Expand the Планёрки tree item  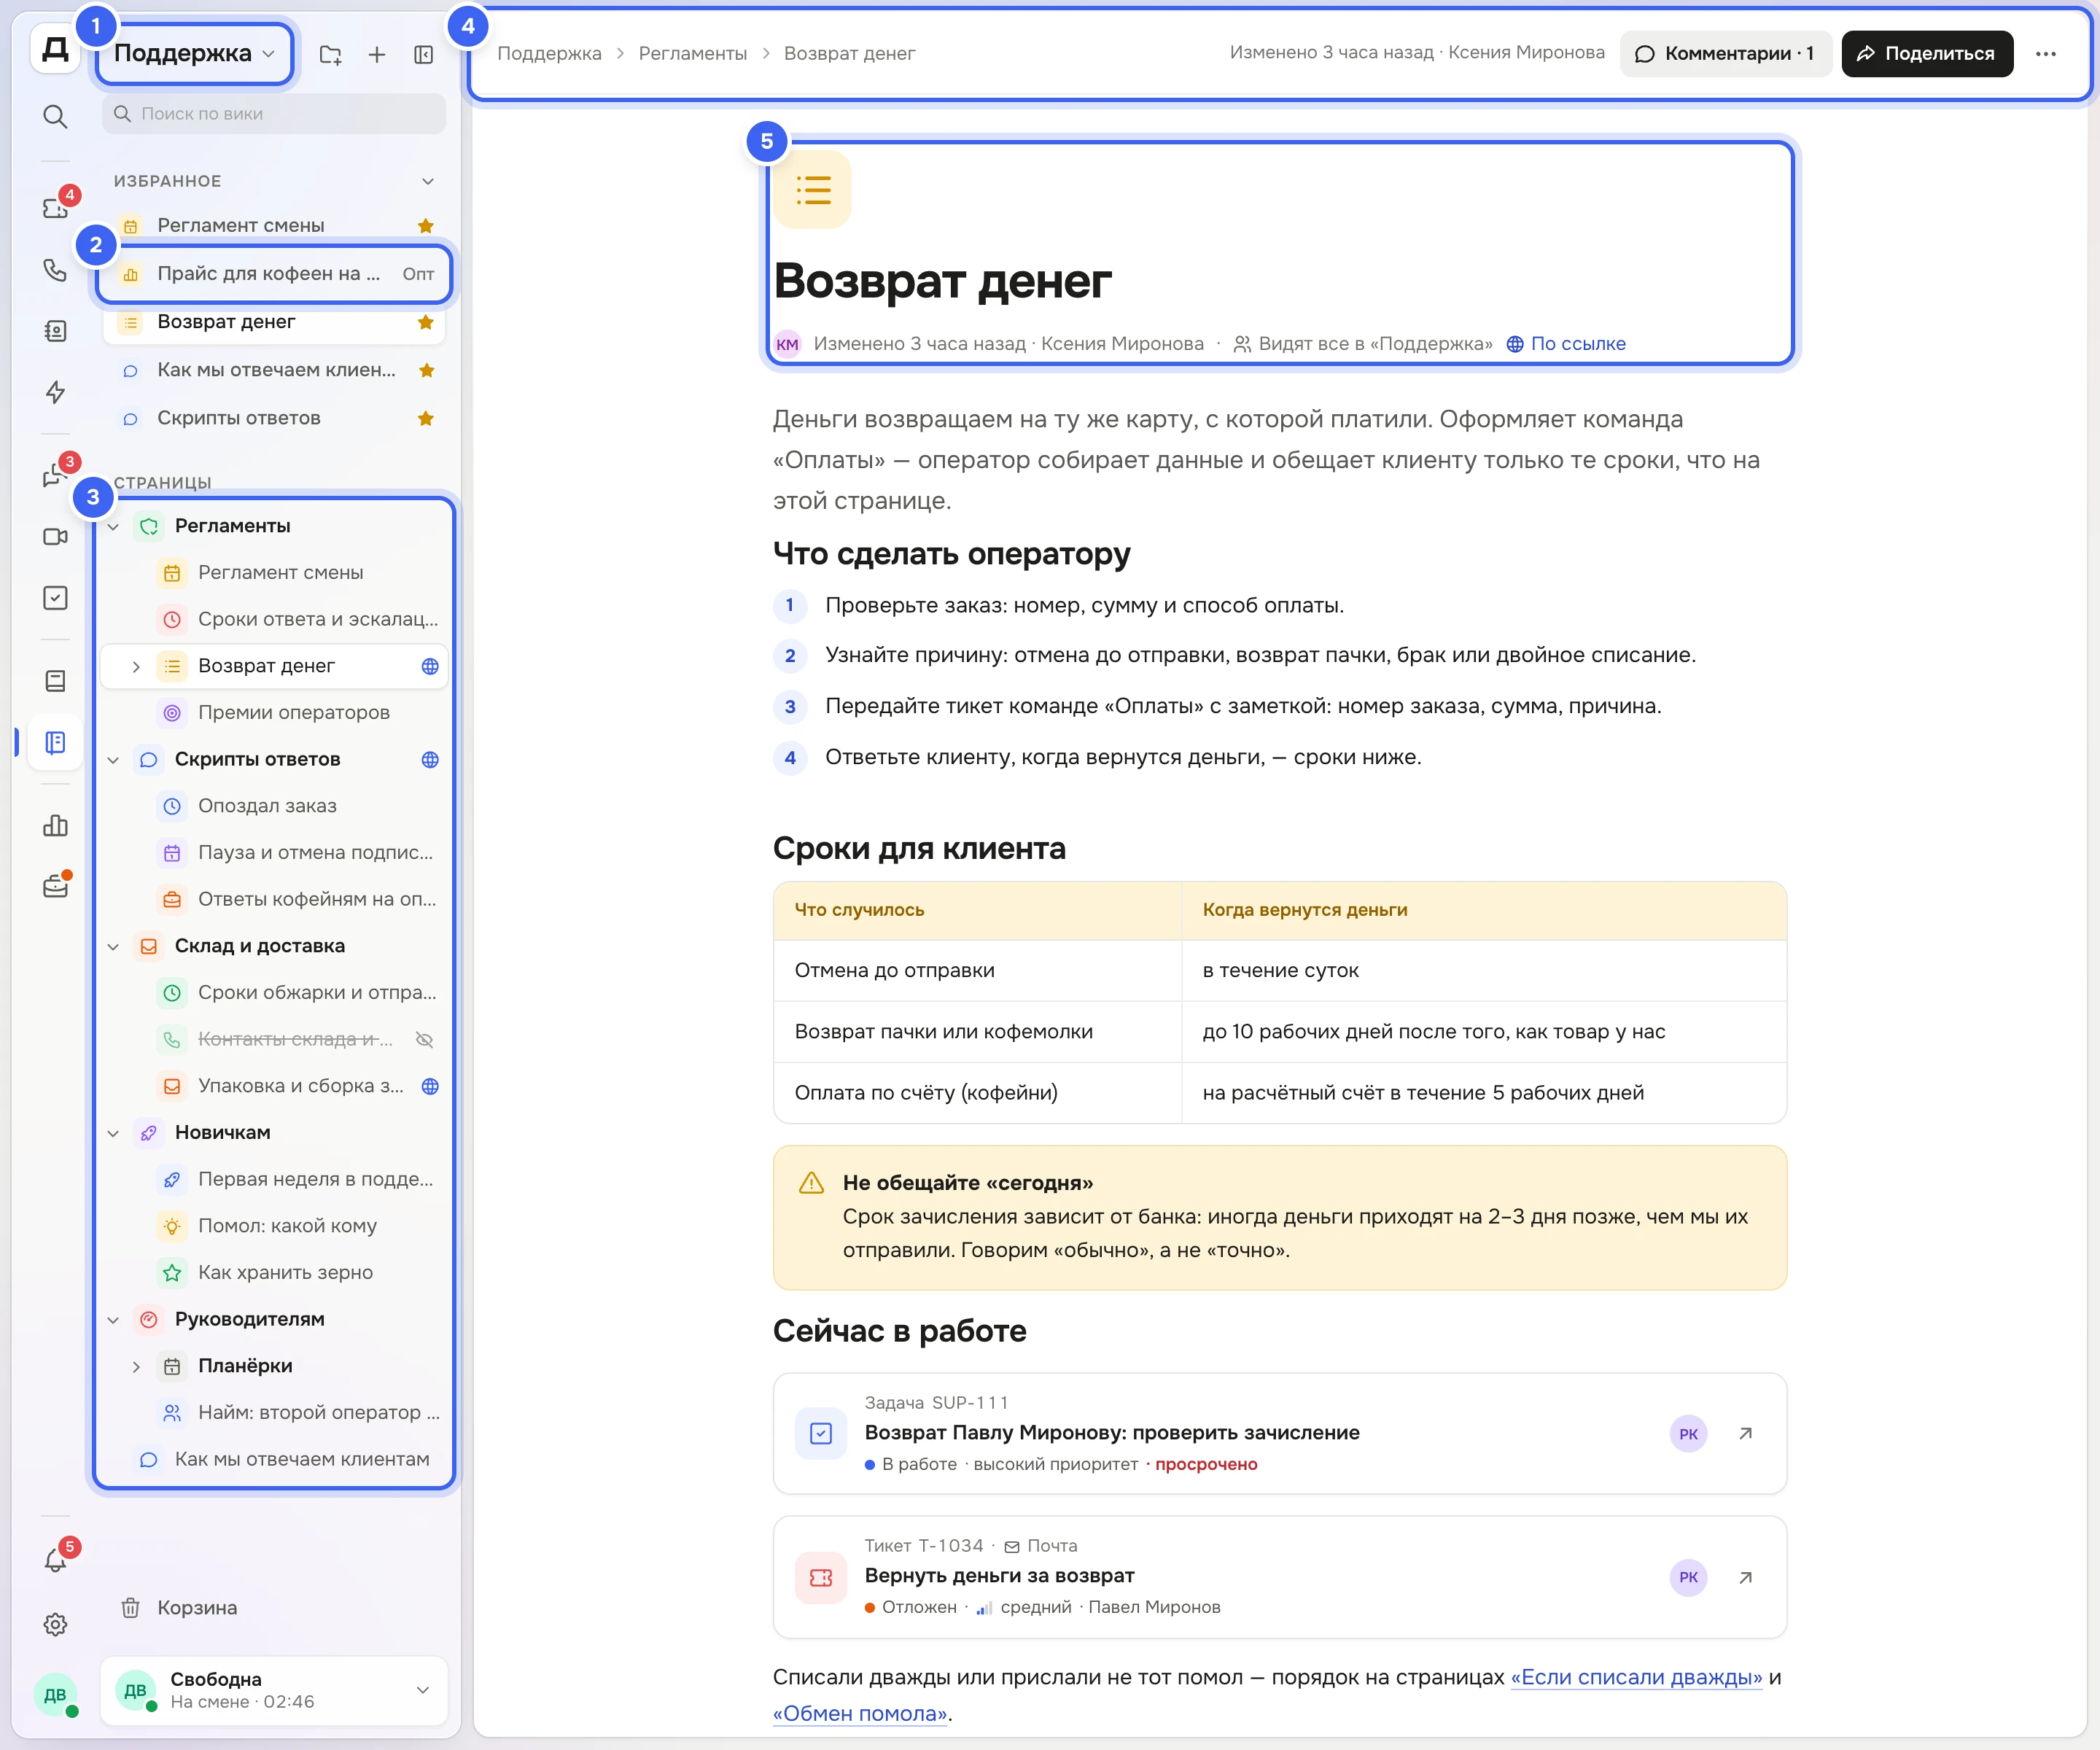click(136, 1366)
